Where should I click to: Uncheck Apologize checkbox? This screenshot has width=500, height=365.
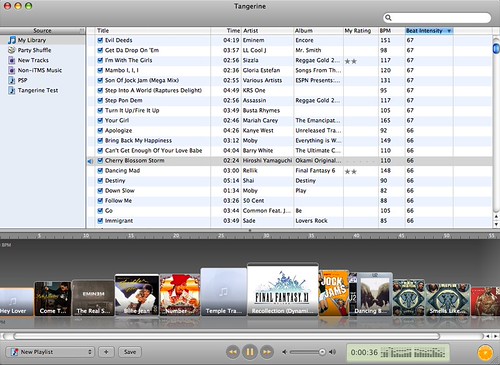click(100, 131)
